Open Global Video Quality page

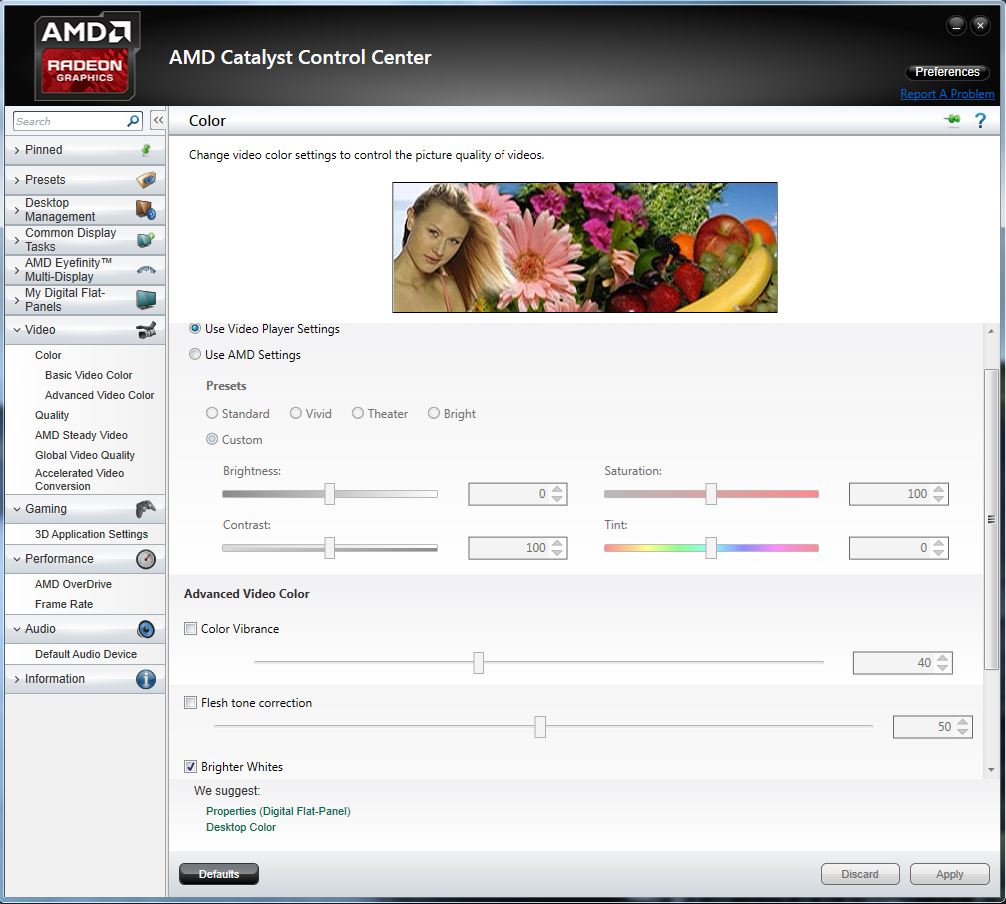point(85,455)
